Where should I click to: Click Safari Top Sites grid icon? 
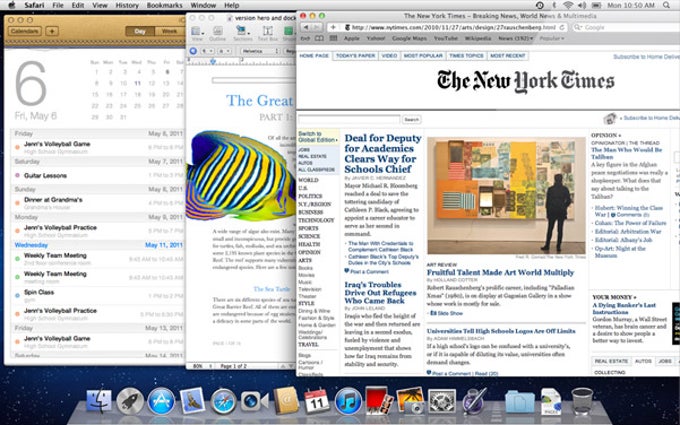point(333,38)
